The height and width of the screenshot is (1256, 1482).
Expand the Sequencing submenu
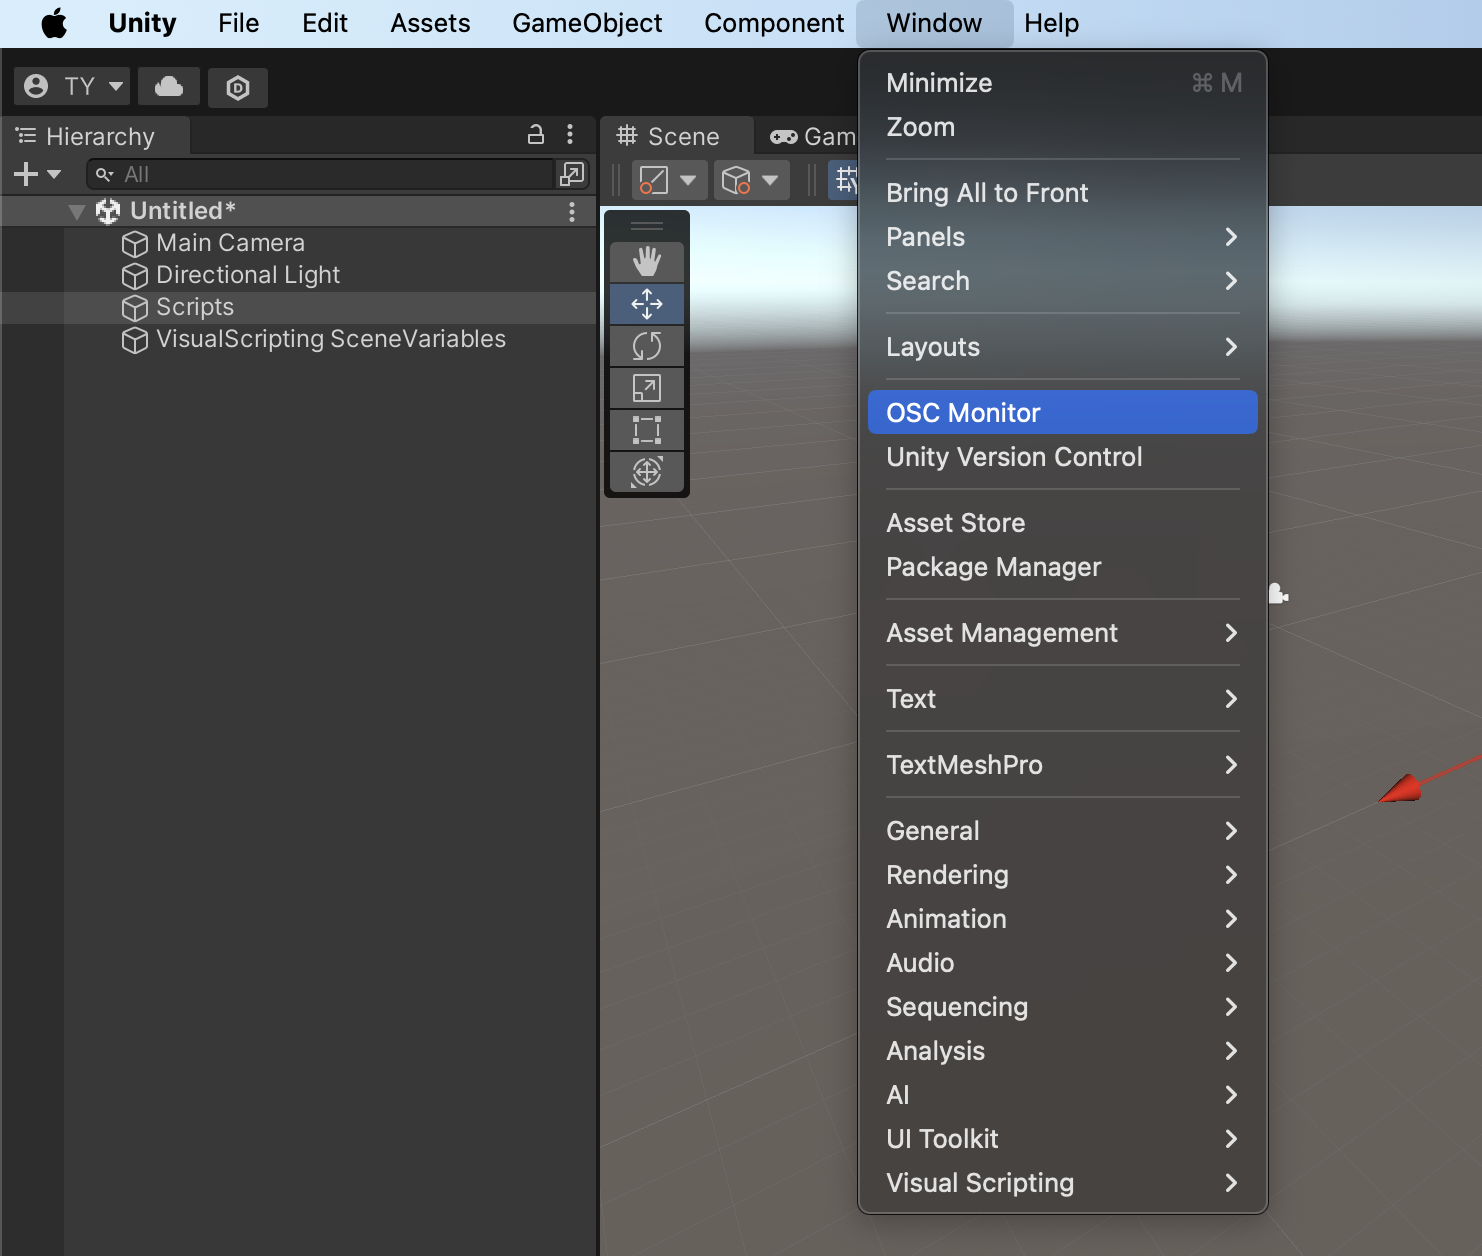[x=1063, y=1007]
